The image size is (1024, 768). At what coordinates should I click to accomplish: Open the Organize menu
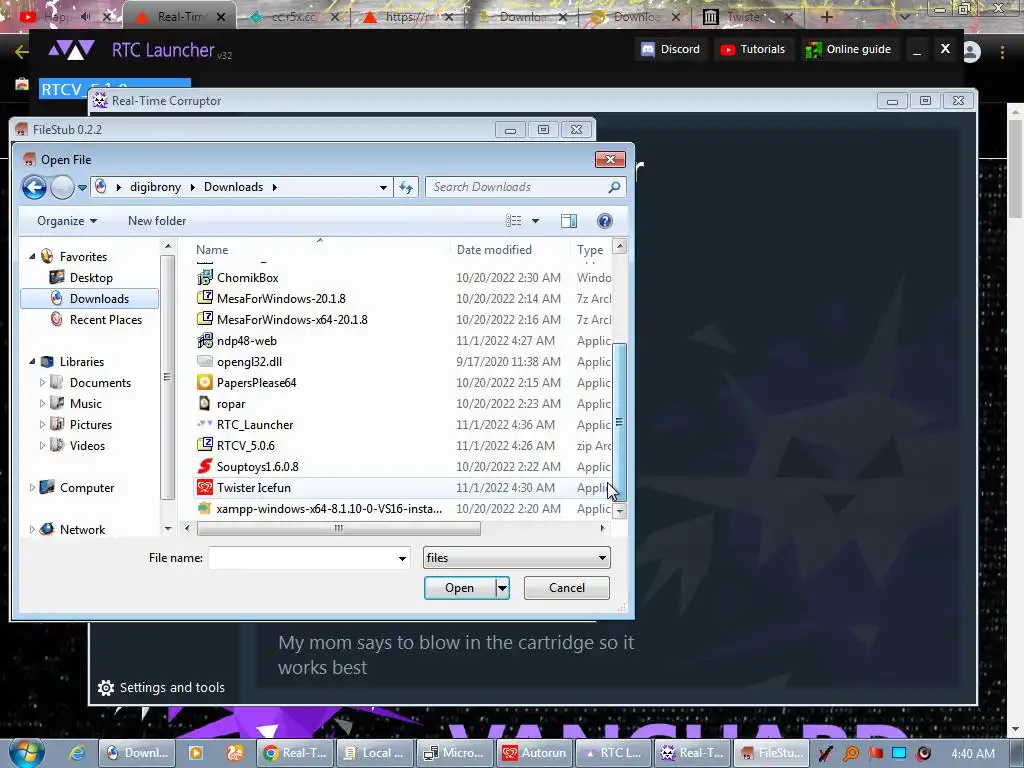pos(67,221)
